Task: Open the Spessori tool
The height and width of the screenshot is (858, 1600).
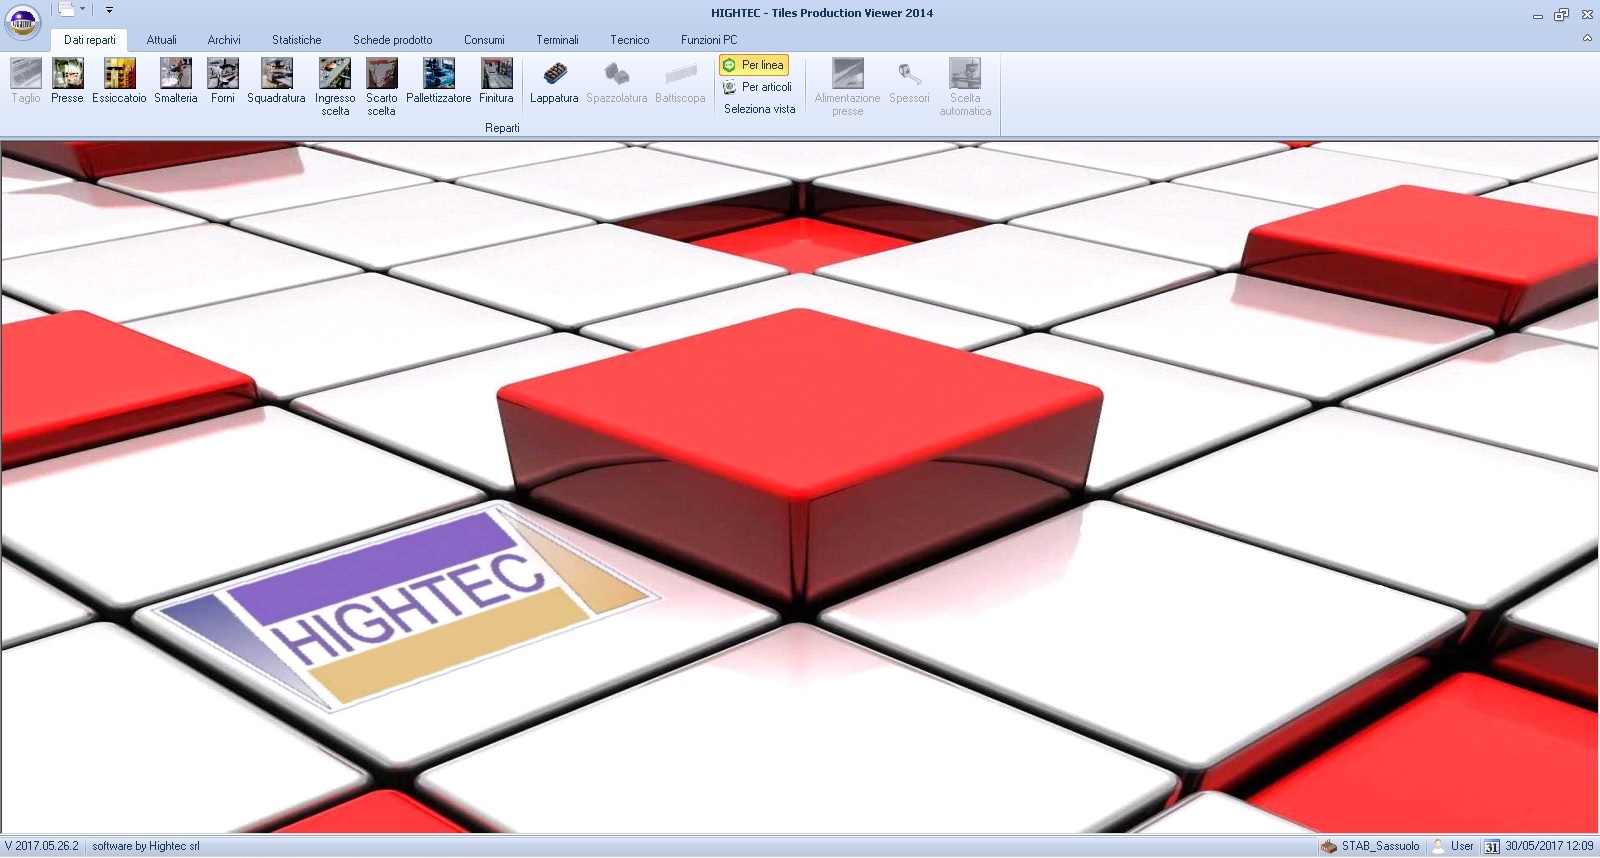Action: pyautogui.click(x=909, y=81)
